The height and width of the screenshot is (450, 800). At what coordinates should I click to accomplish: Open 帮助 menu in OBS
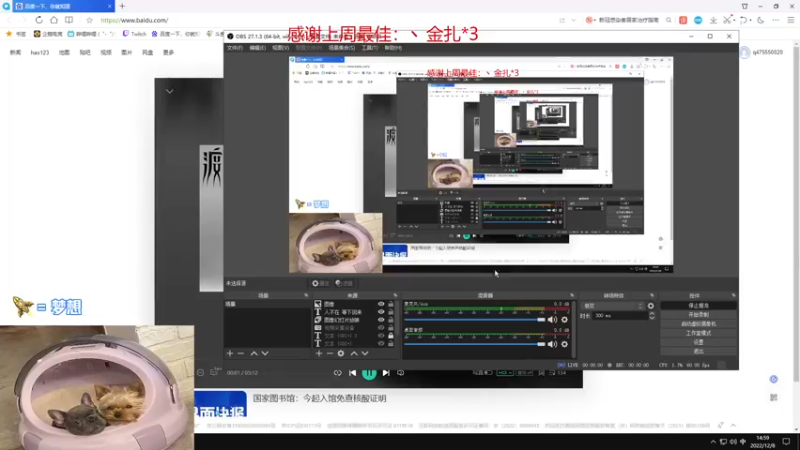pos(393,47)
